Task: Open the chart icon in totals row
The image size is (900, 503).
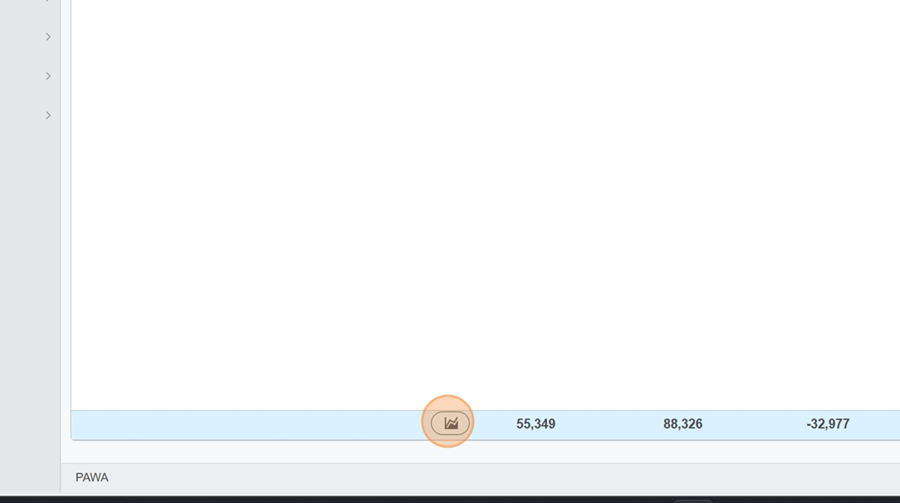Action: point(450,424)
